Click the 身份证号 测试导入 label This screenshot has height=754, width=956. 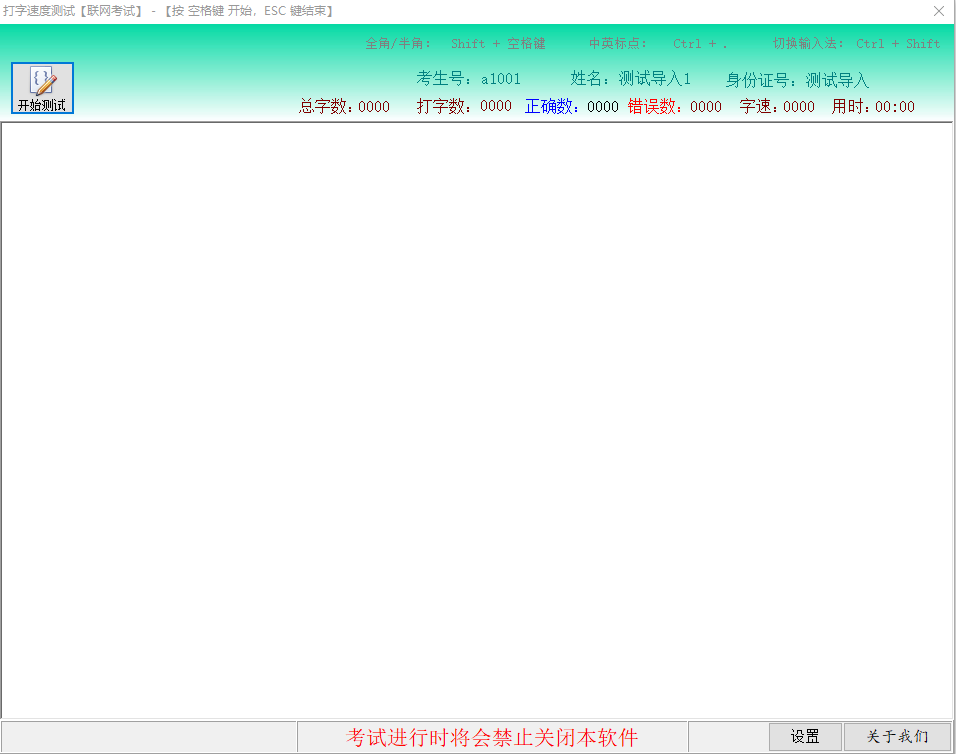[x=797, y=80]
